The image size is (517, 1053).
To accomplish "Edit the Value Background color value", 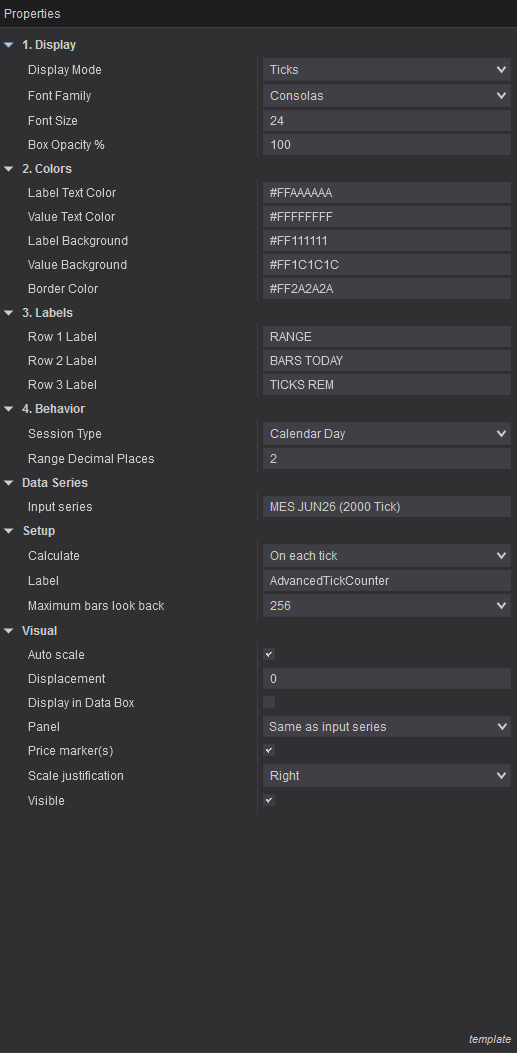I will coord(387,265).
